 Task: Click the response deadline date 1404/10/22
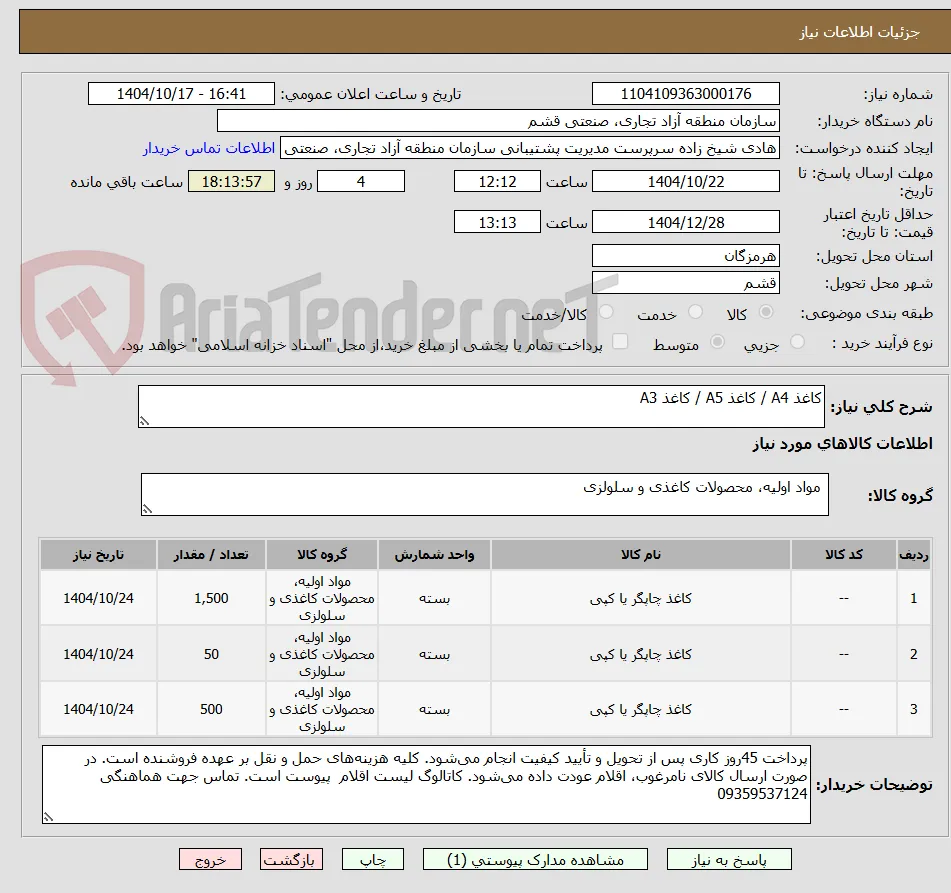(x=685, y=181)
